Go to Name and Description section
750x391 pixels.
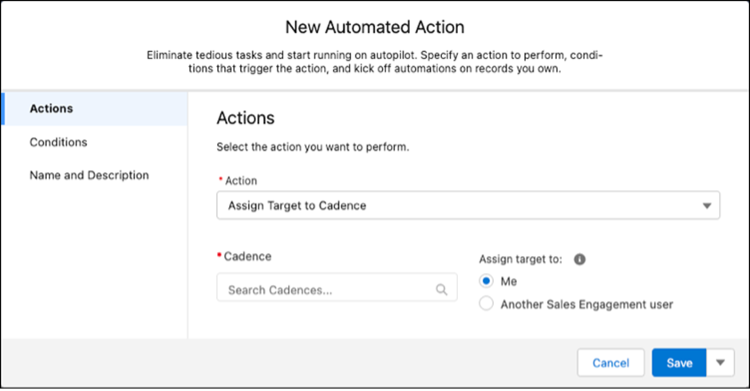(x=89, y=175)
